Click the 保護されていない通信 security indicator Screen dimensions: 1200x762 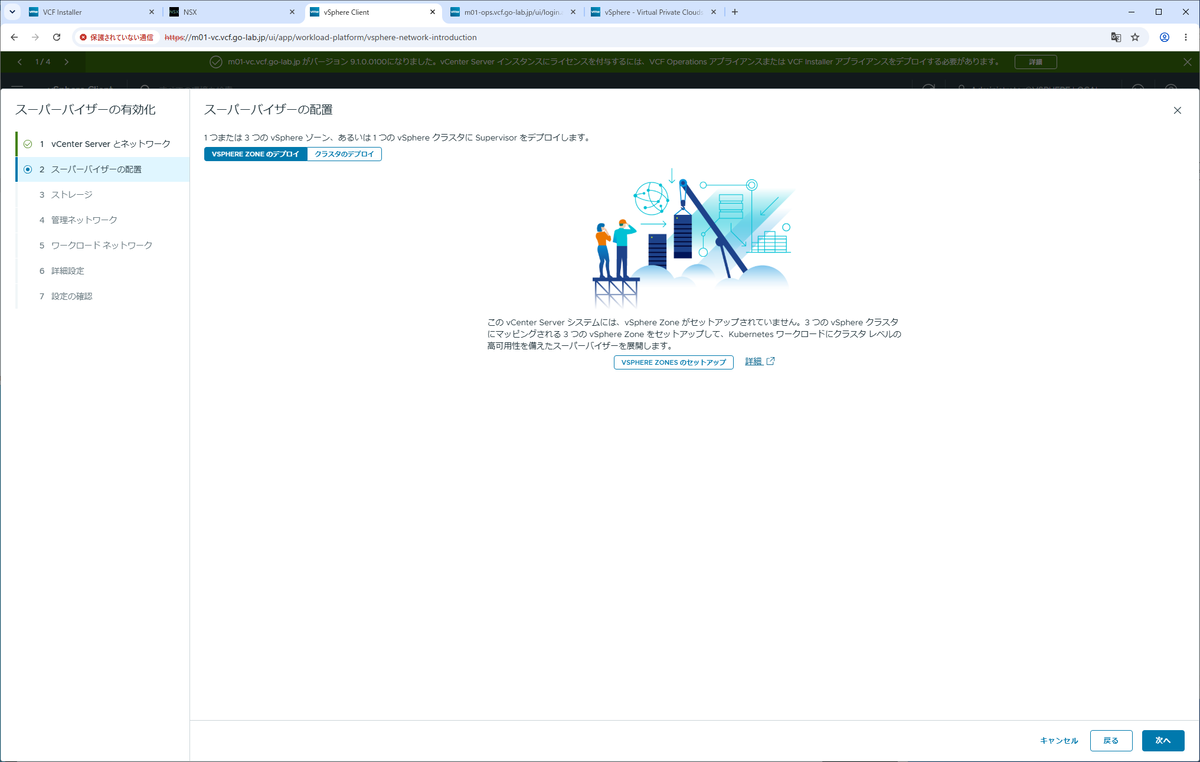[117, 37]
